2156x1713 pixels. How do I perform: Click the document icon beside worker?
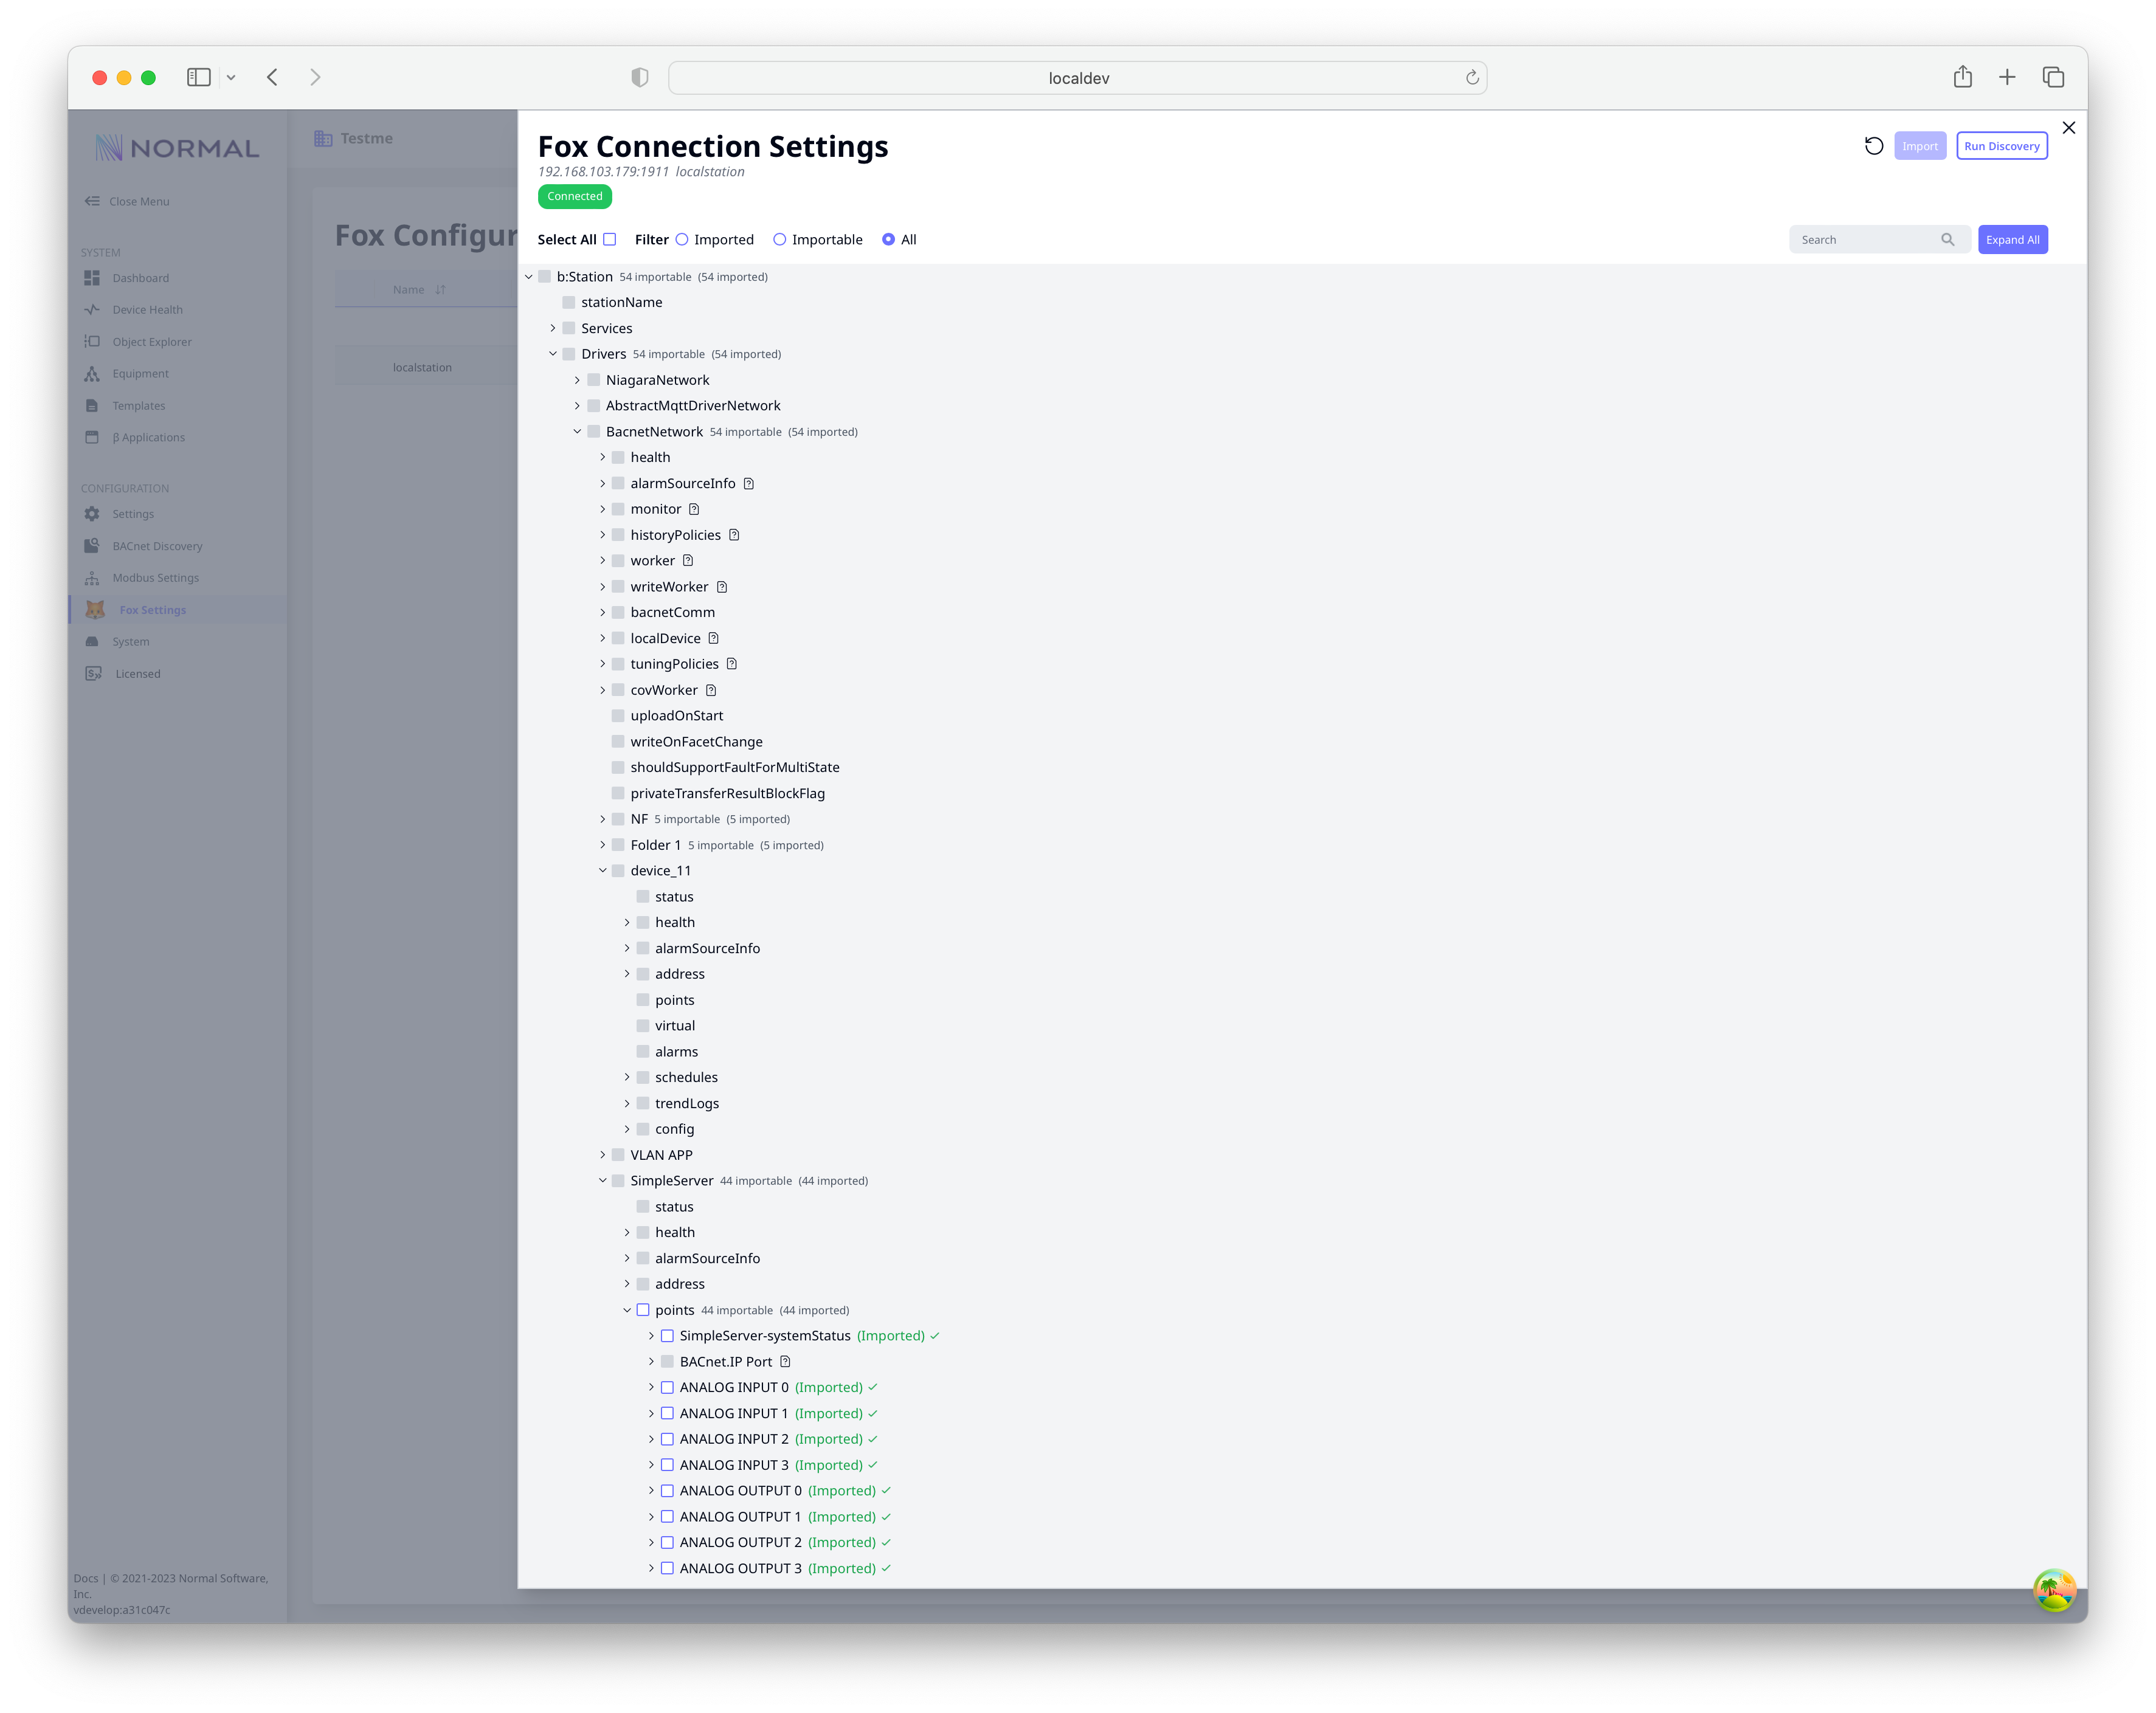tap(688, 561)
